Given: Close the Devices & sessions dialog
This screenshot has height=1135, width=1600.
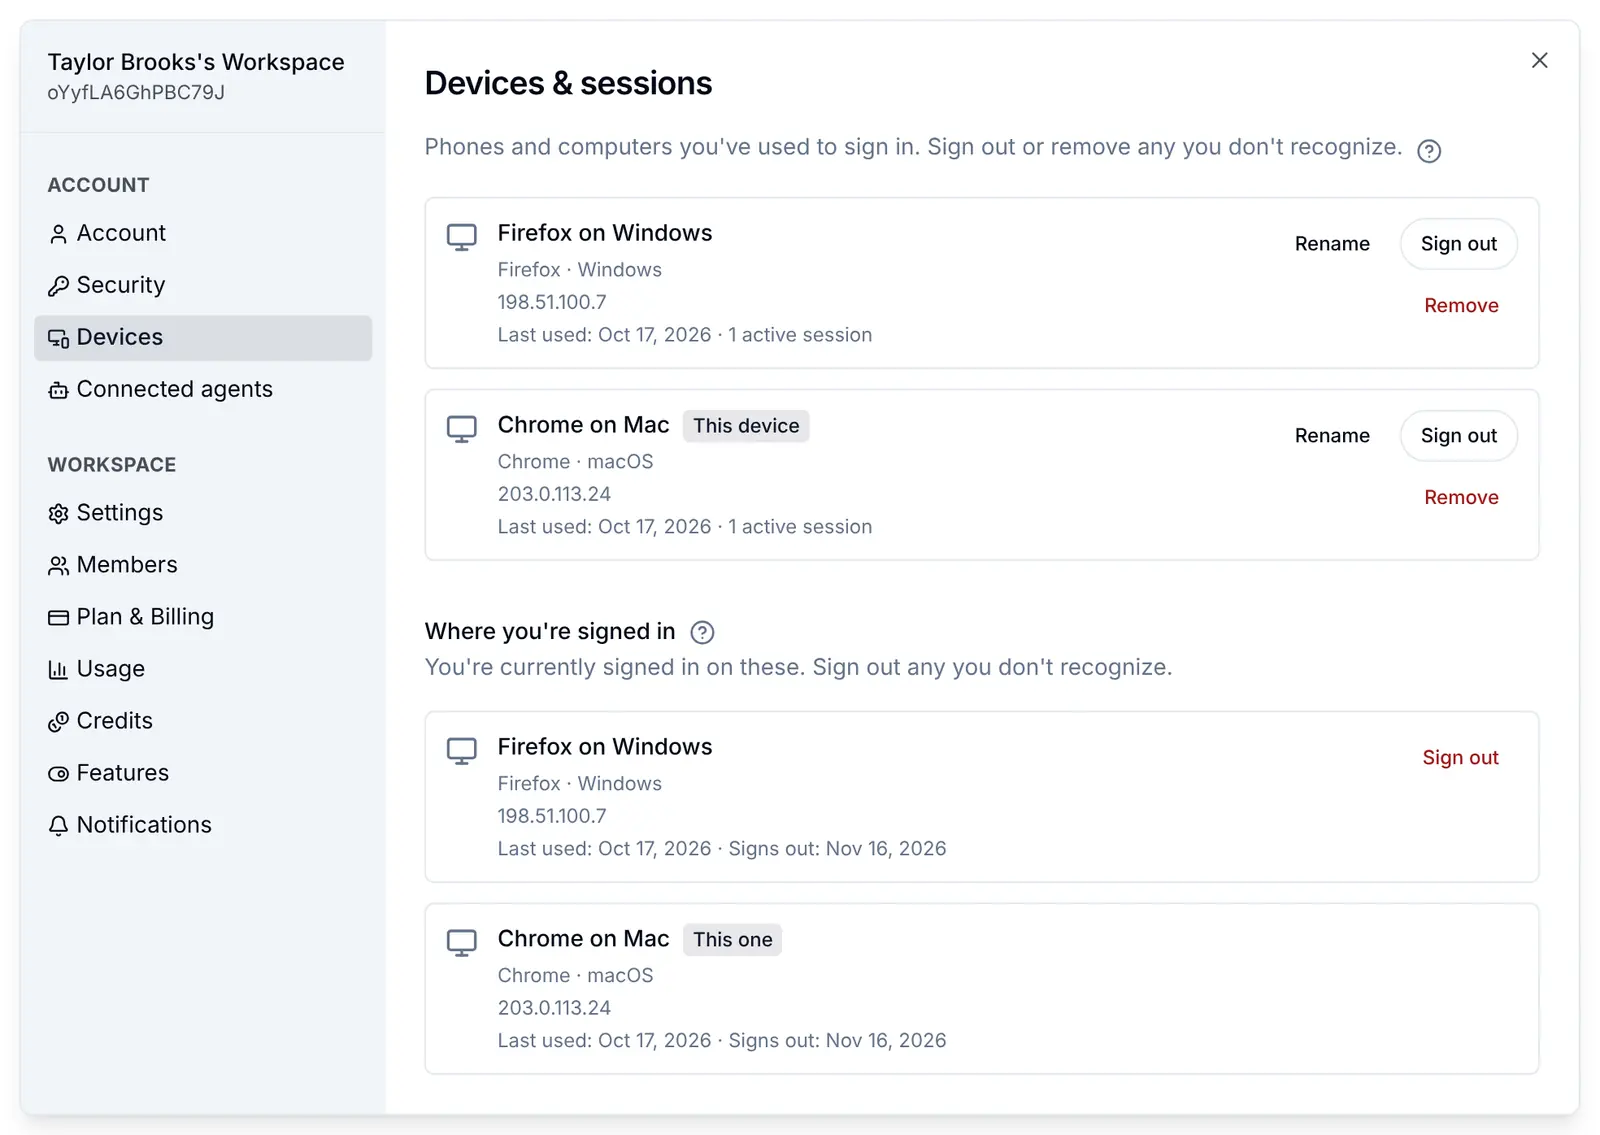Looking at the screenshot, I should [x=1540, y=60].
